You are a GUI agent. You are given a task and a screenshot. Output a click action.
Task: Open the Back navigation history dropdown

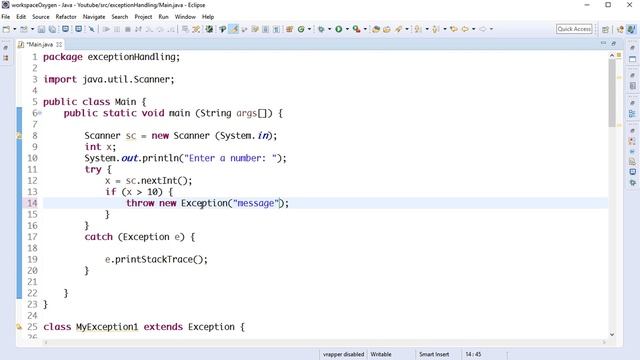pos(473,29)
